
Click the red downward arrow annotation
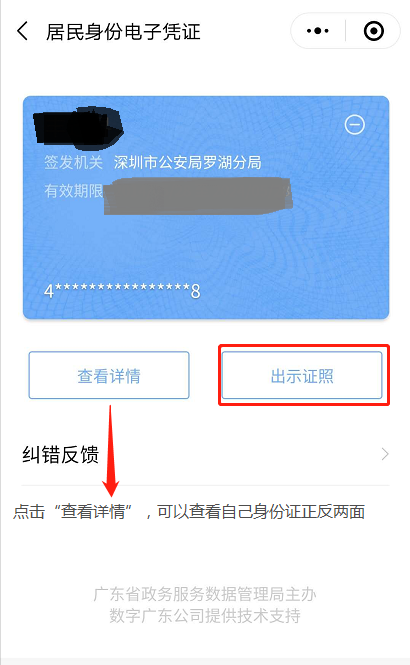pyautogui.click(x=111, y=451)
